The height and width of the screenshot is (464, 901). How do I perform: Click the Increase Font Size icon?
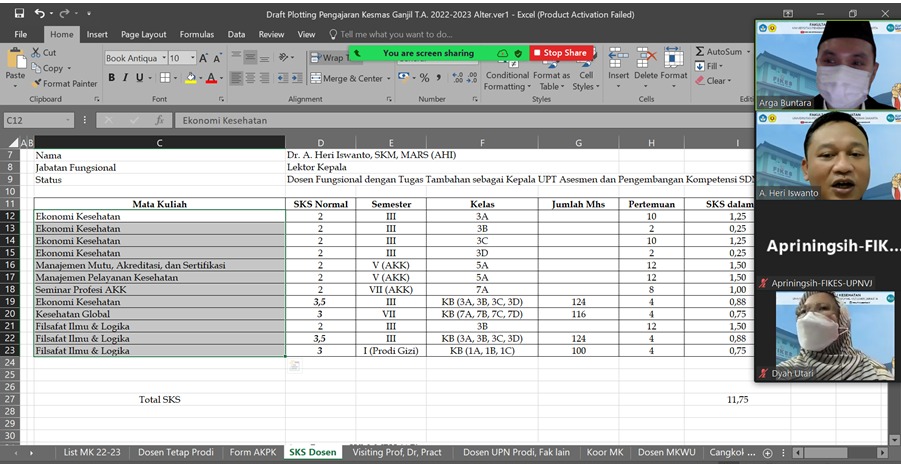point(204,59)
